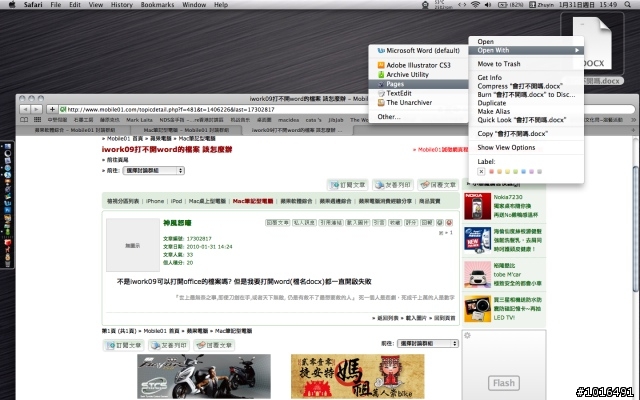Open the top forum group dropdown
Screen dimensions: 640x400
[153, 170]
